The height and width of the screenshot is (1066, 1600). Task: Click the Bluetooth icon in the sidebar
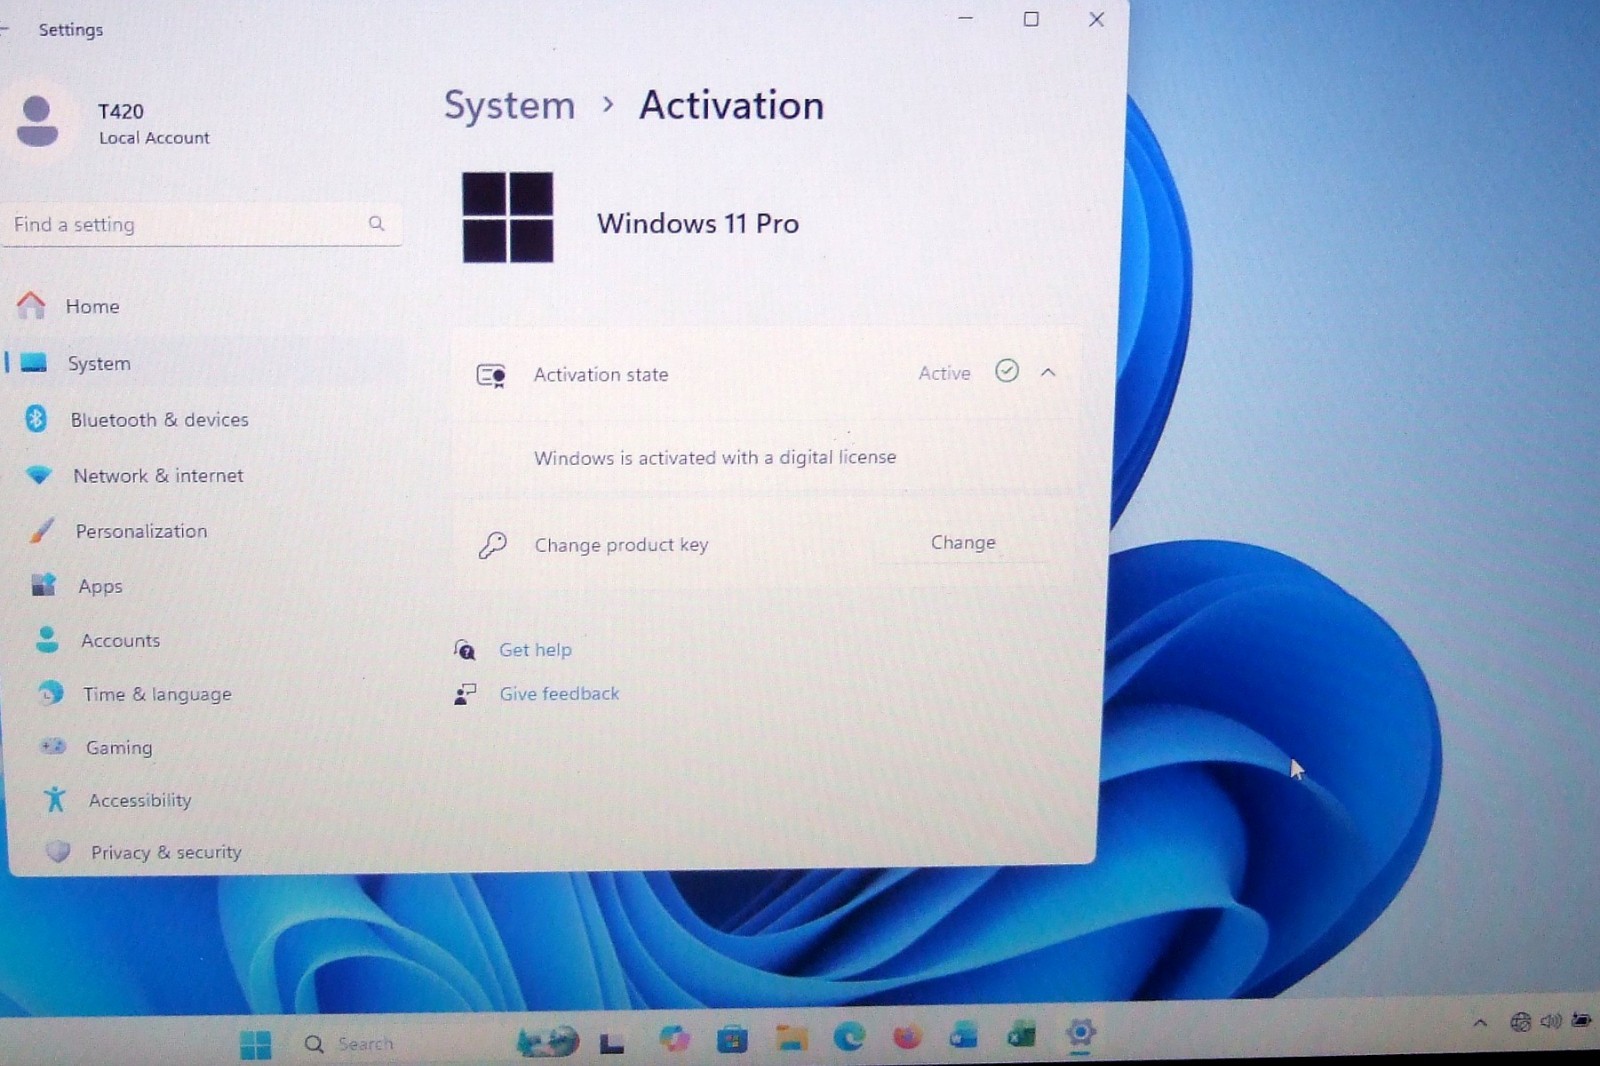point(36,419)
